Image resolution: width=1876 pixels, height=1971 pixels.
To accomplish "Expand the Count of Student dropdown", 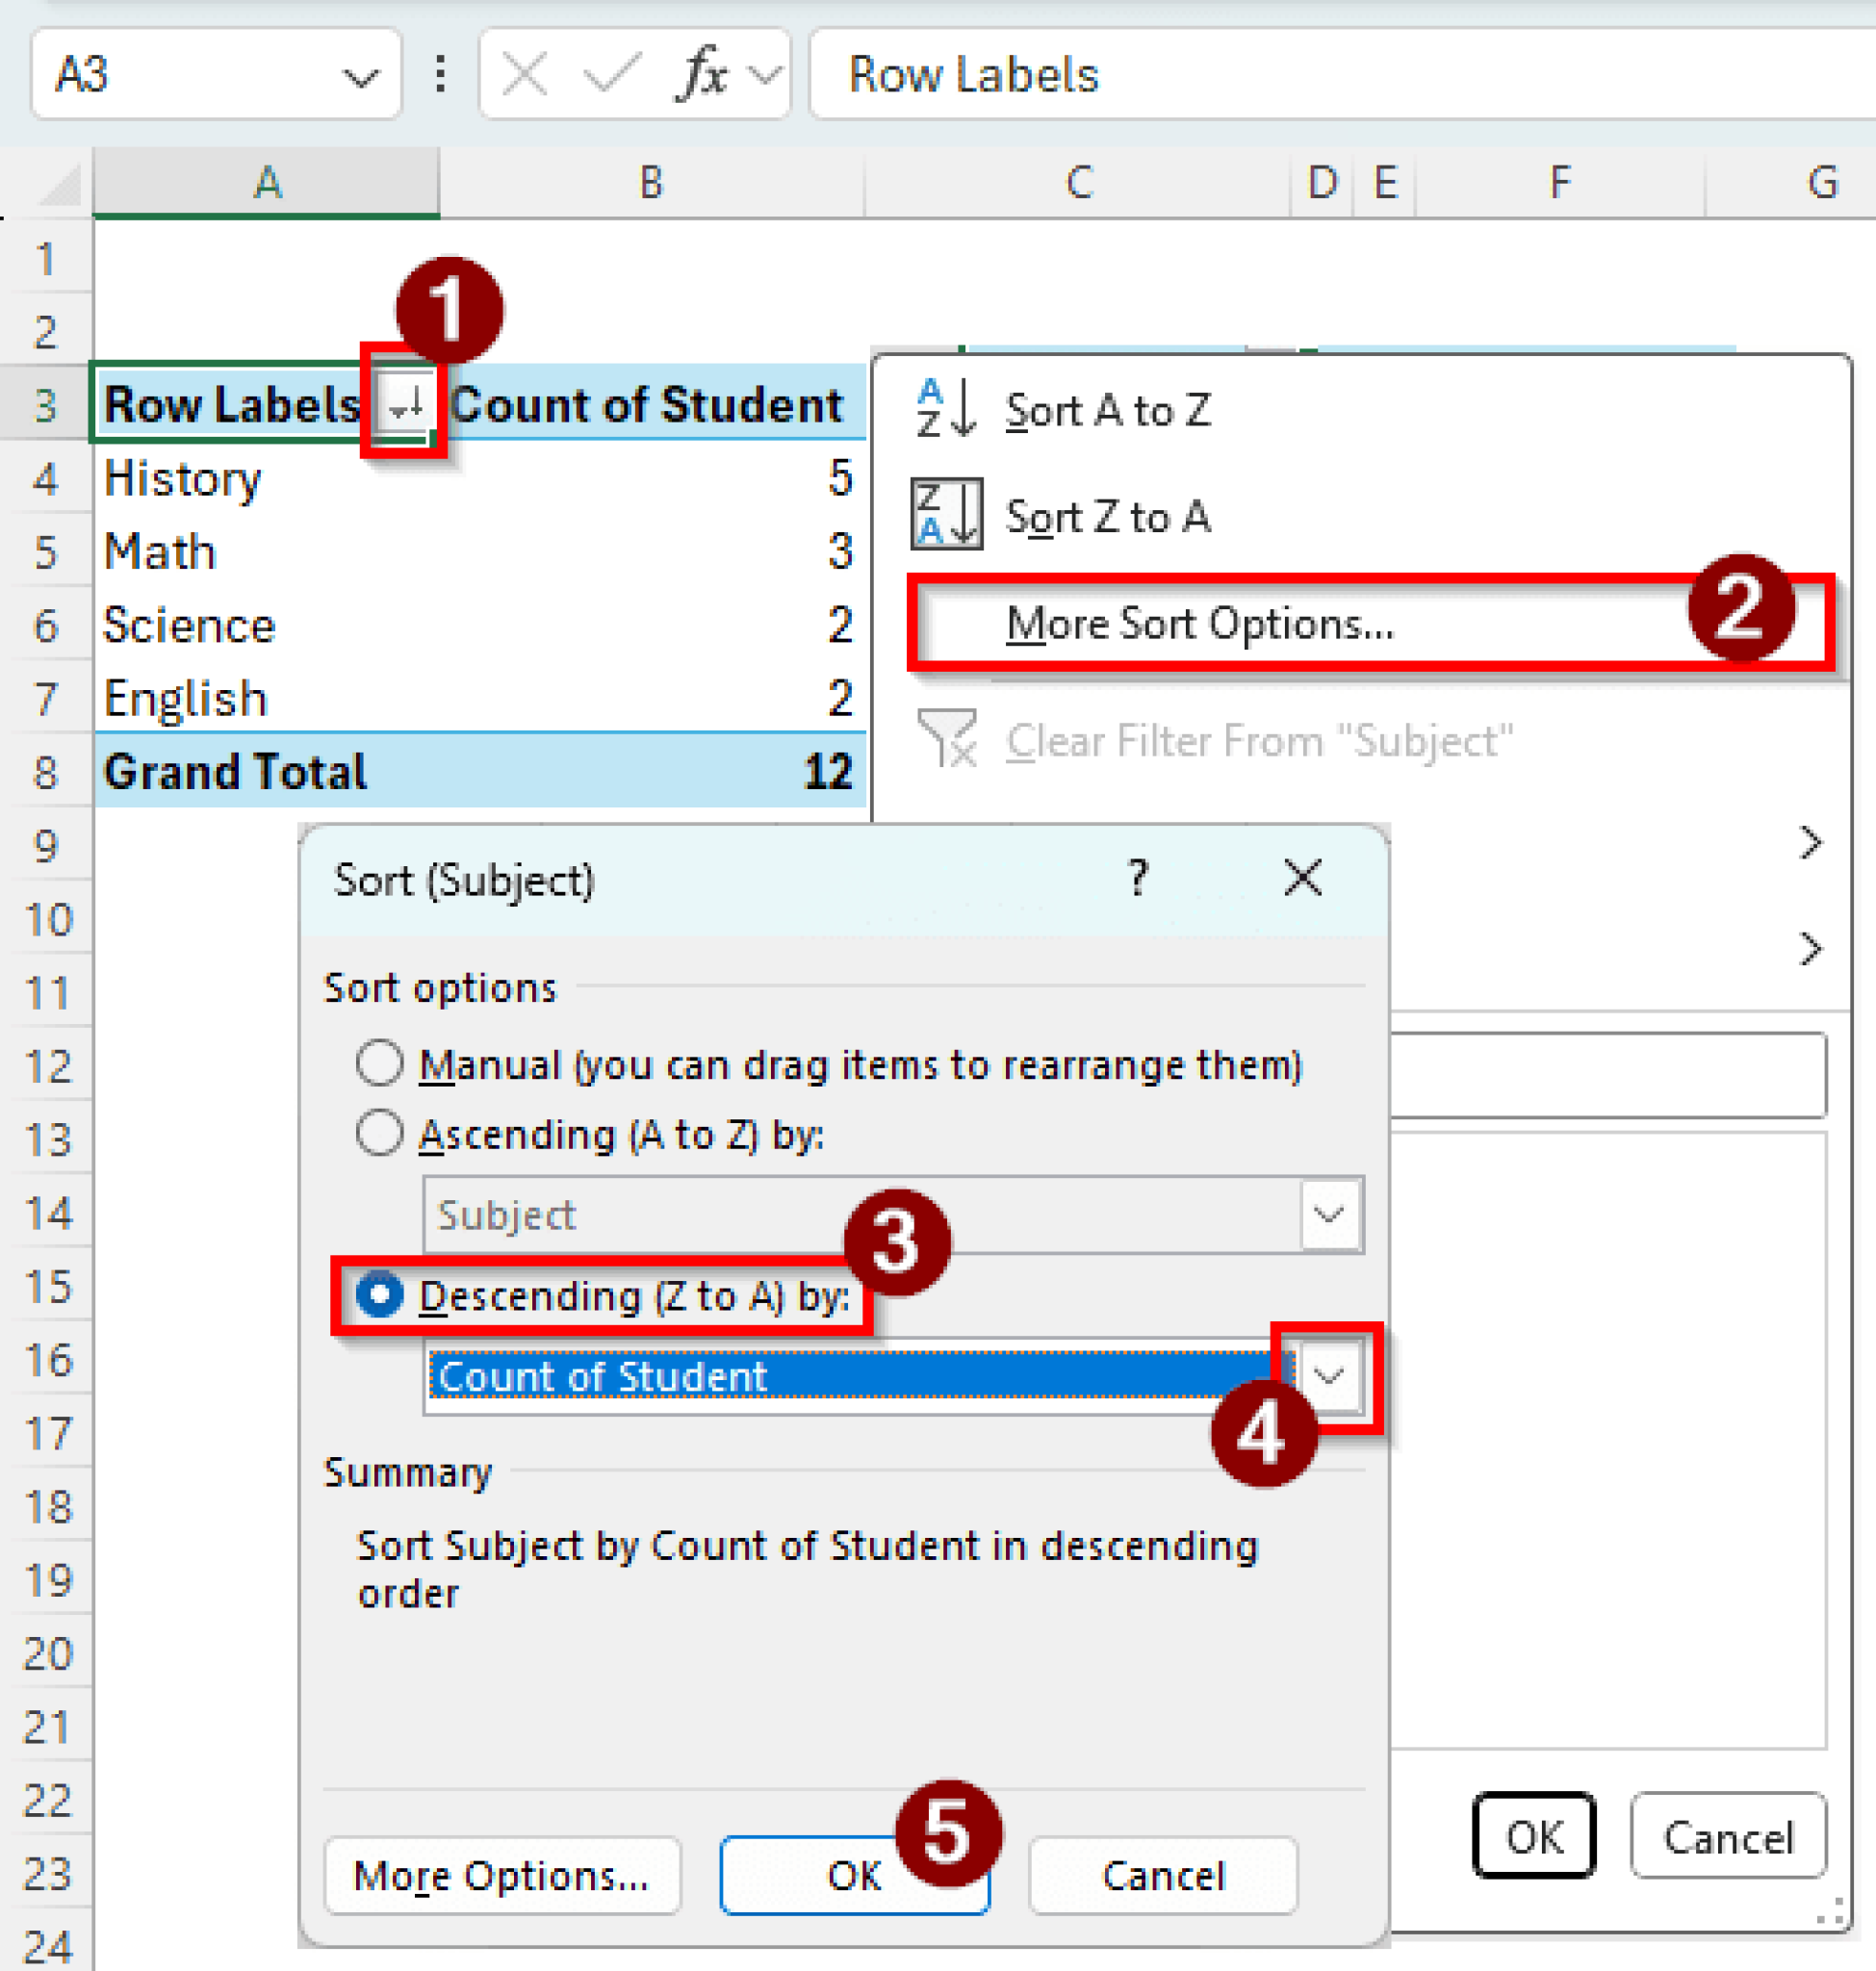I will point(1328,1376).
